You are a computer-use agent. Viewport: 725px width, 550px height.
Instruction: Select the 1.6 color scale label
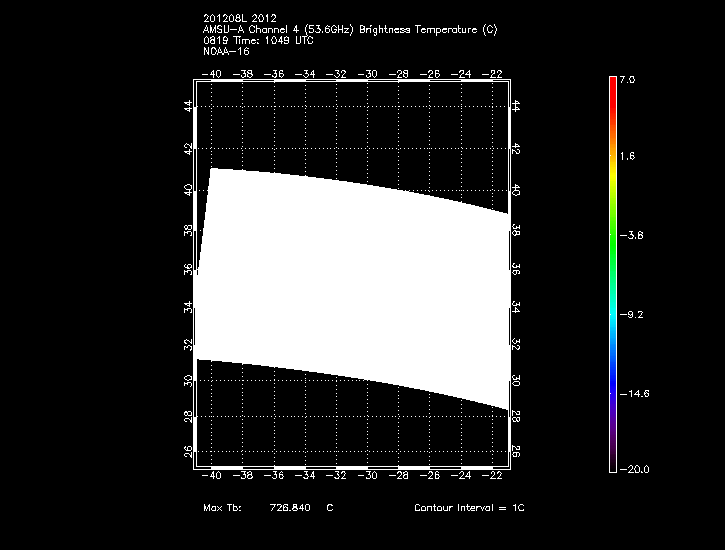point(627,157)
